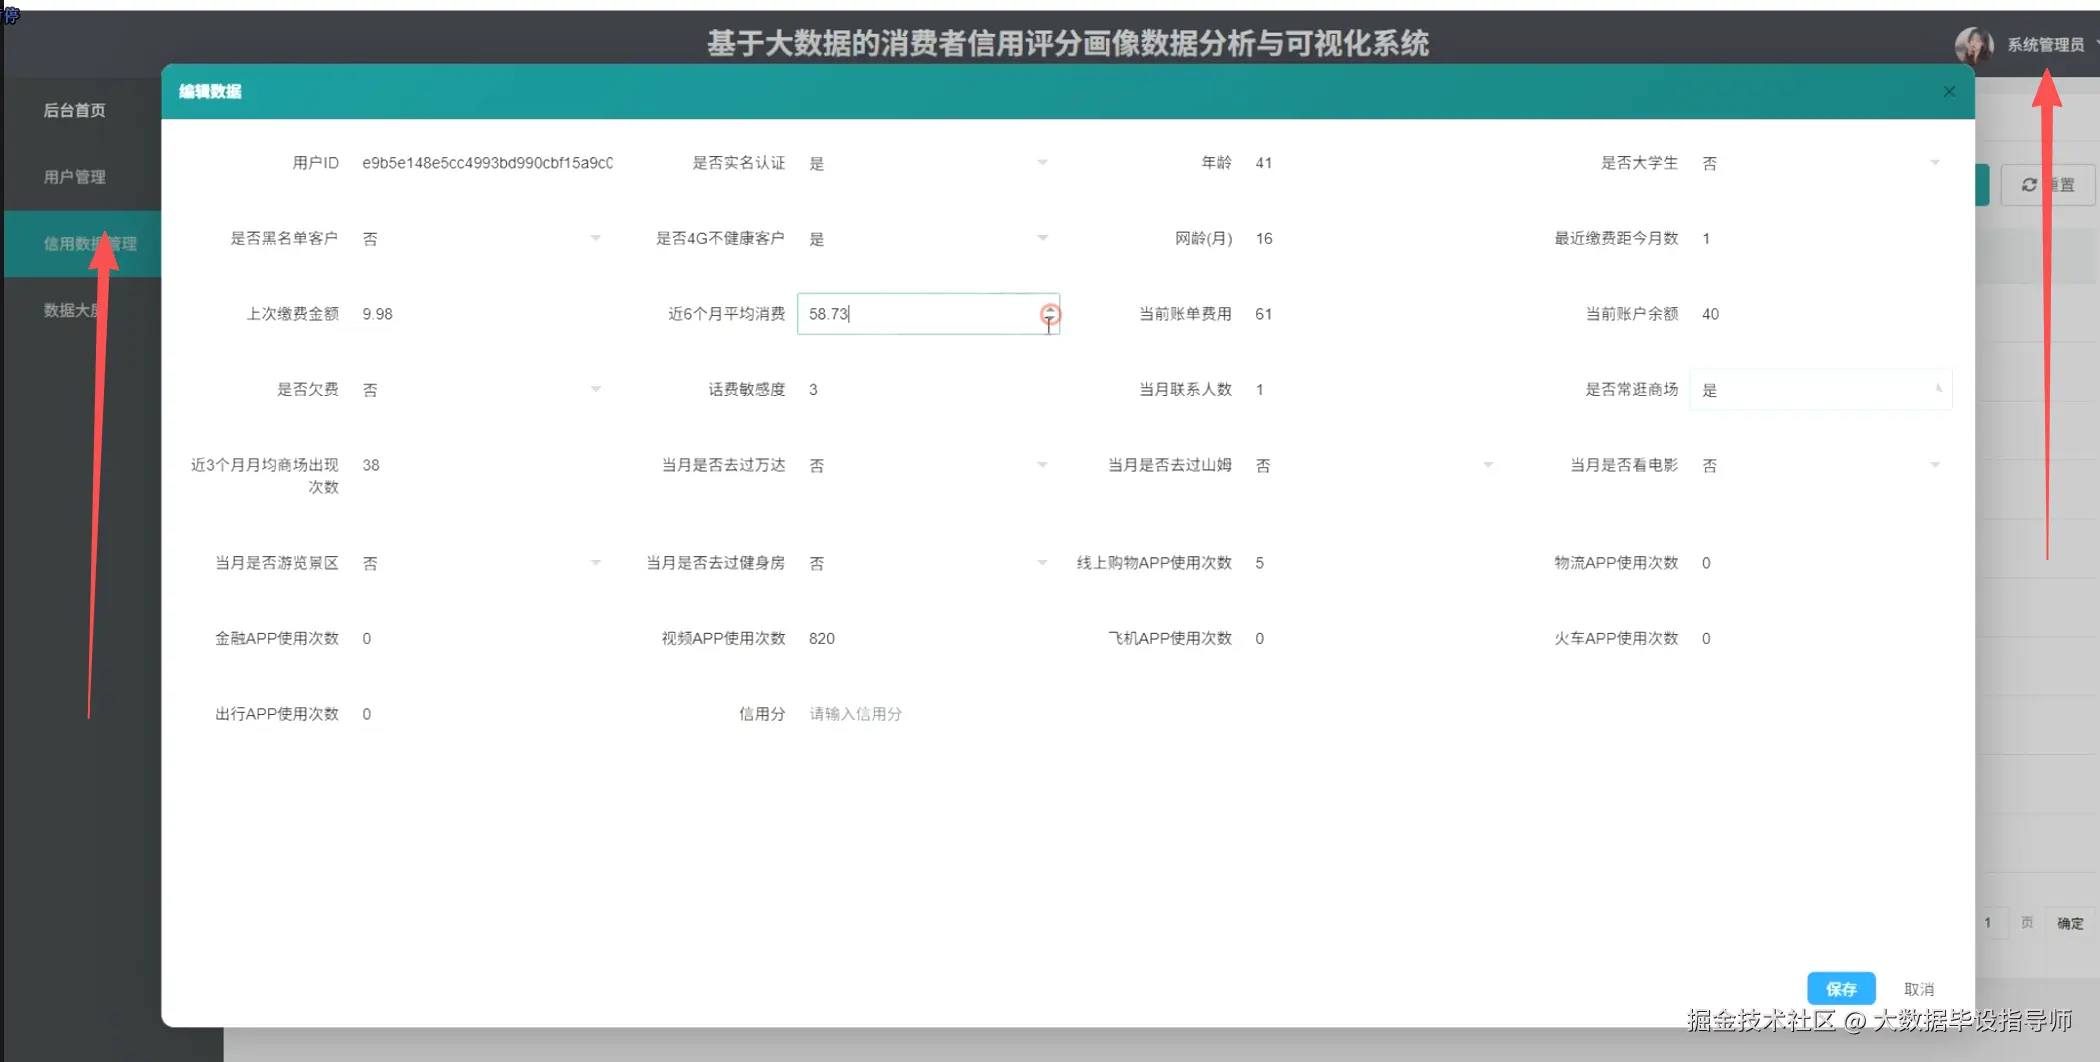The image size is (2100, 1062).
Task: Open the 数据大屏 page
Action: pyautogui.click(x=73, y=310)
